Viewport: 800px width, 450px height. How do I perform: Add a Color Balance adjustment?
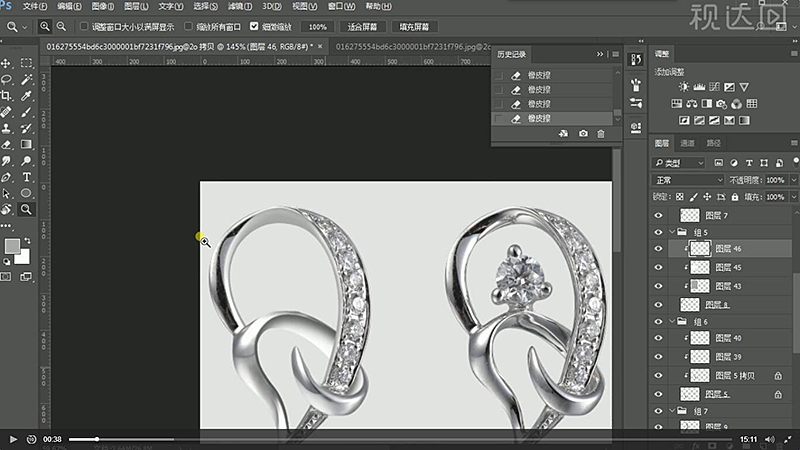coord(692,104)
